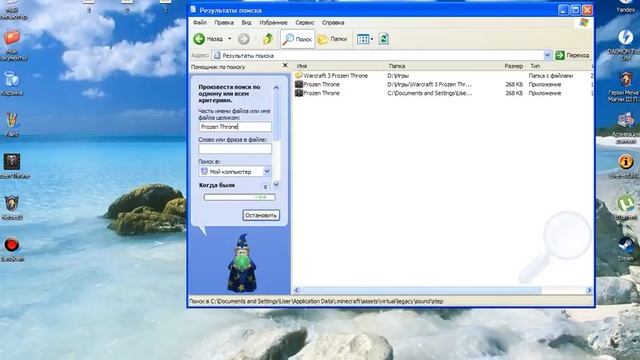Screen dimensions: 640x360
Task: Open the Файл menu
Action: 200,22
